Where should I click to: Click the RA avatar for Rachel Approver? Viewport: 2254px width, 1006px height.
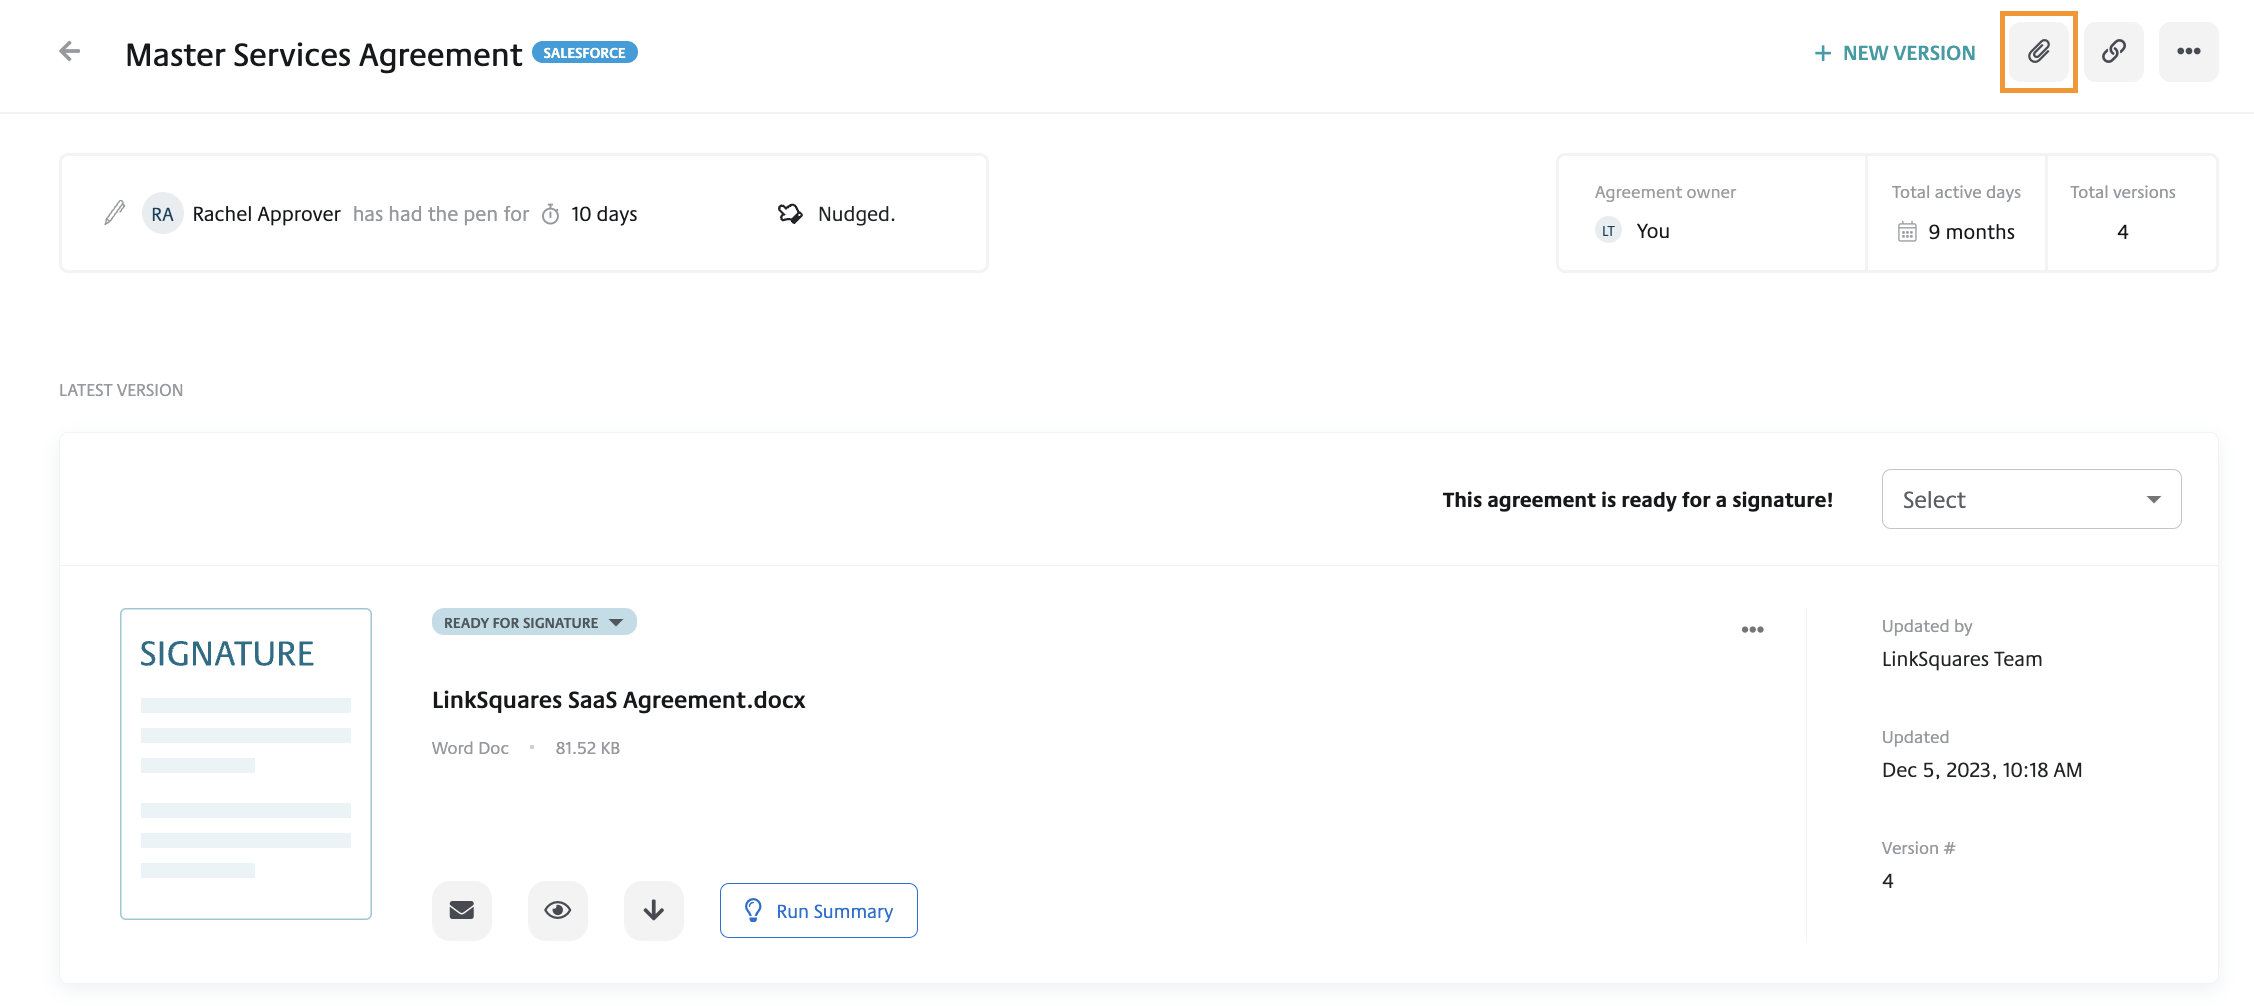162,213
